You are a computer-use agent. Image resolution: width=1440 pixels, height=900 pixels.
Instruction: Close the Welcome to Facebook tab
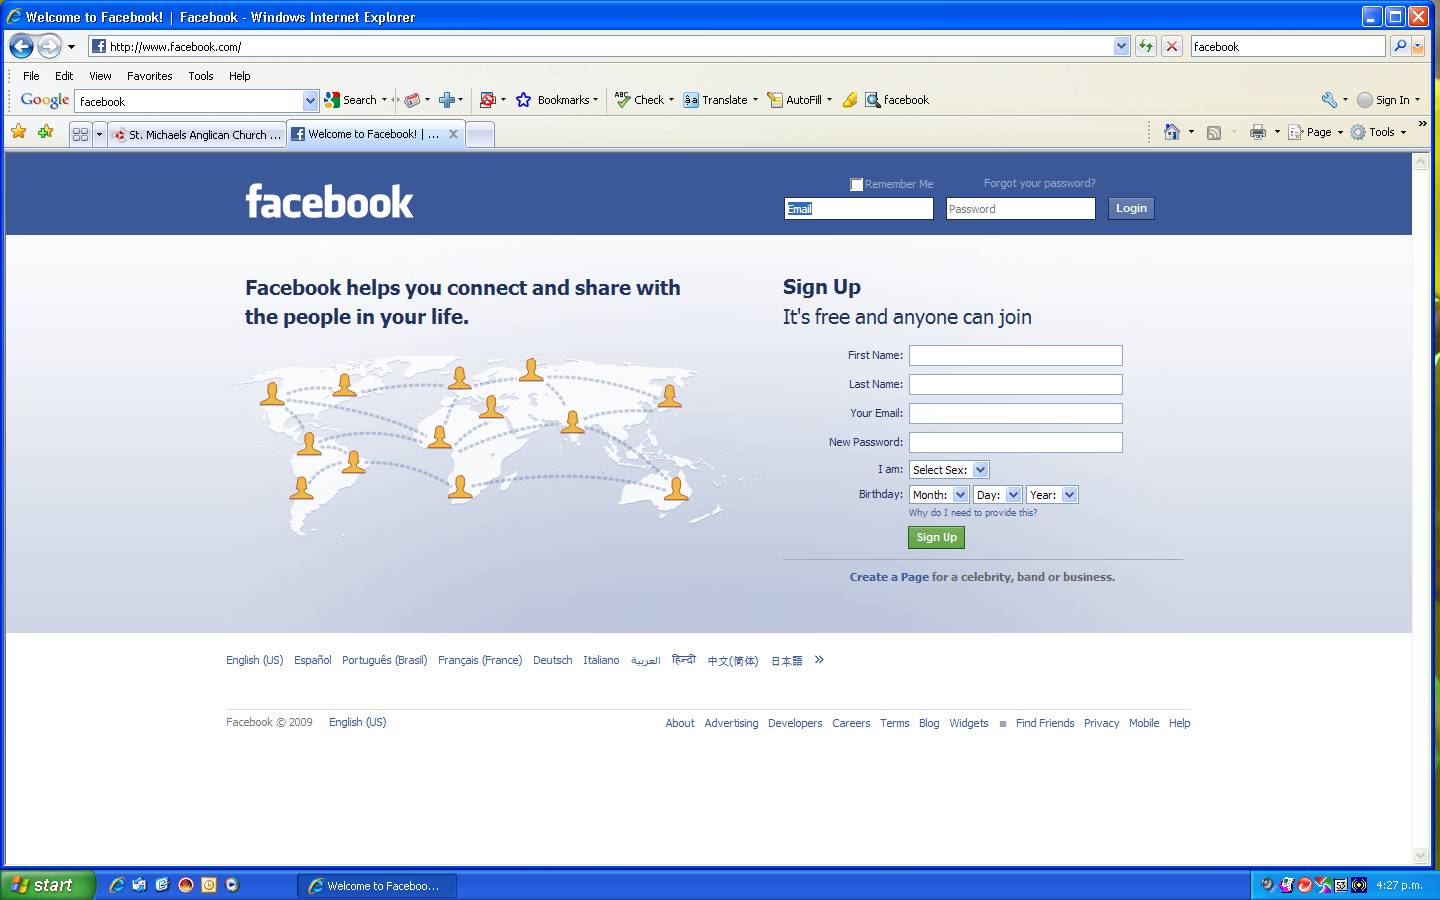coord(453,134)
